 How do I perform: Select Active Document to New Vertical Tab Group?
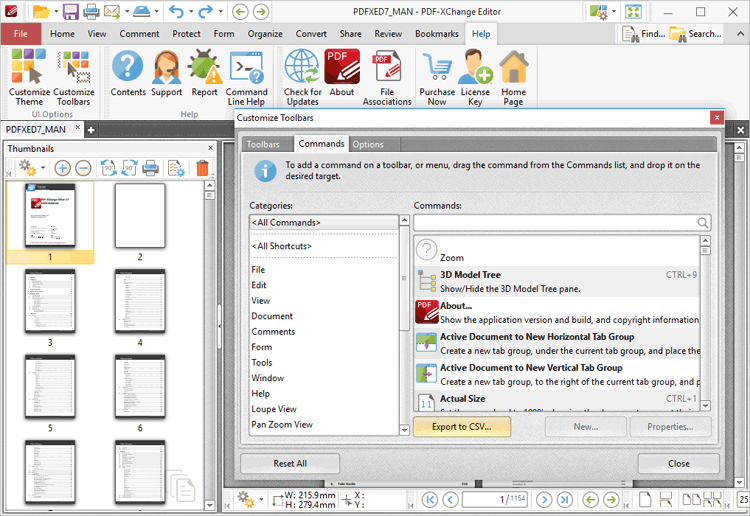(556, 375)
